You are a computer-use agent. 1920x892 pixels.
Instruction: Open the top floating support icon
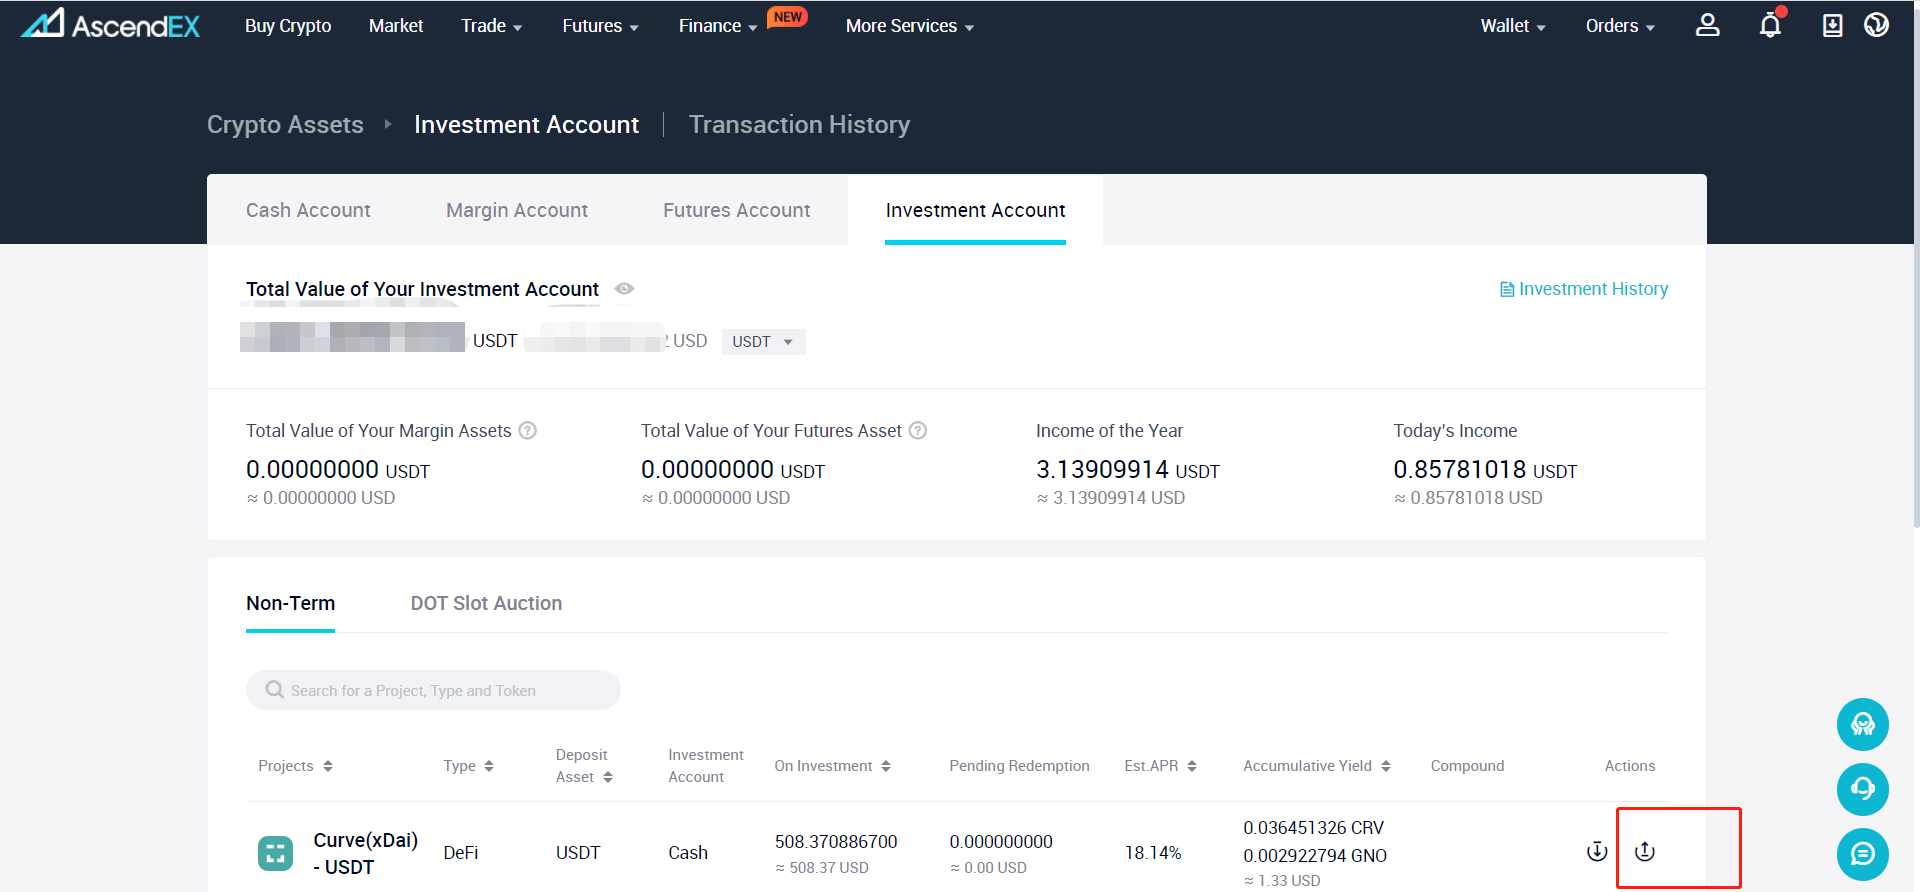1862,724
